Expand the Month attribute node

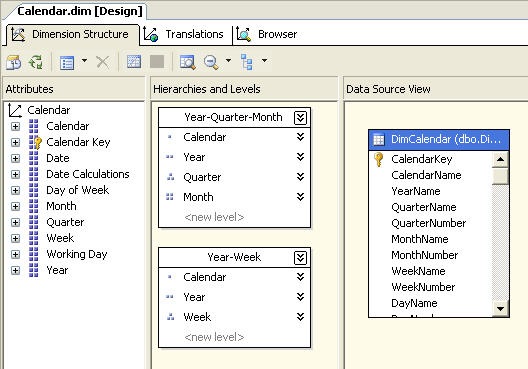(x=15, y=206)
